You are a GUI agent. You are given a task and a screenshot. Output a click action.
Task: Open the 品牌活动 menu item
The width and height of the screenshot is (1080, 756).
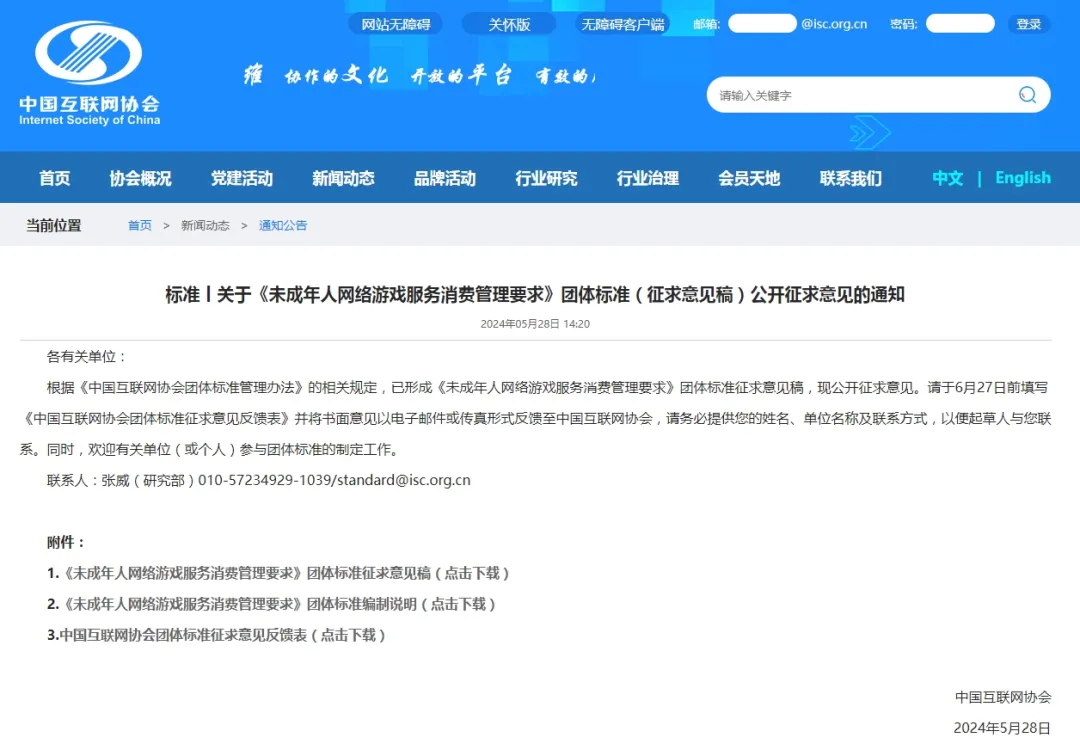coord(445,178)
